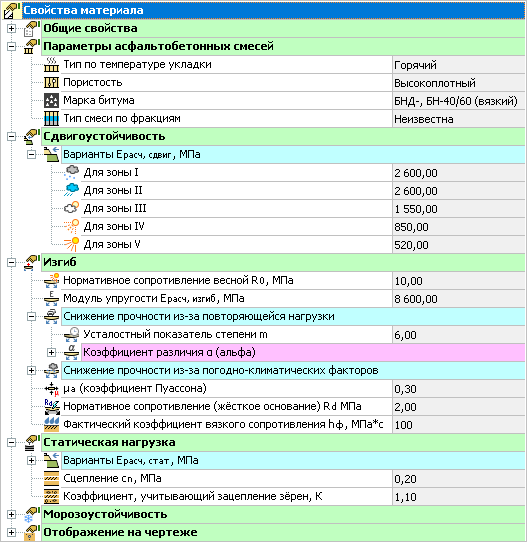Click the Изгиб section icon
Screen dimensions: 527x542
coord(32,262)
